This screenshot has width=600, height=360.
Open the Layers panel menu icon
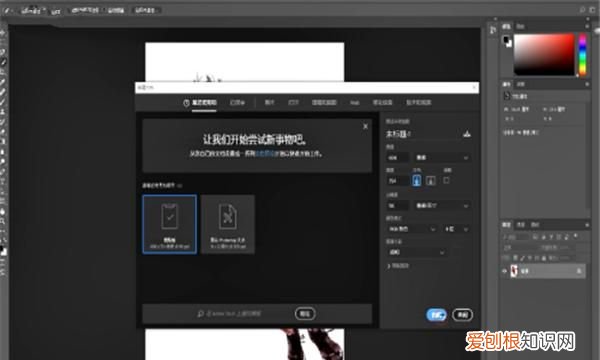[x=587, y=225]
